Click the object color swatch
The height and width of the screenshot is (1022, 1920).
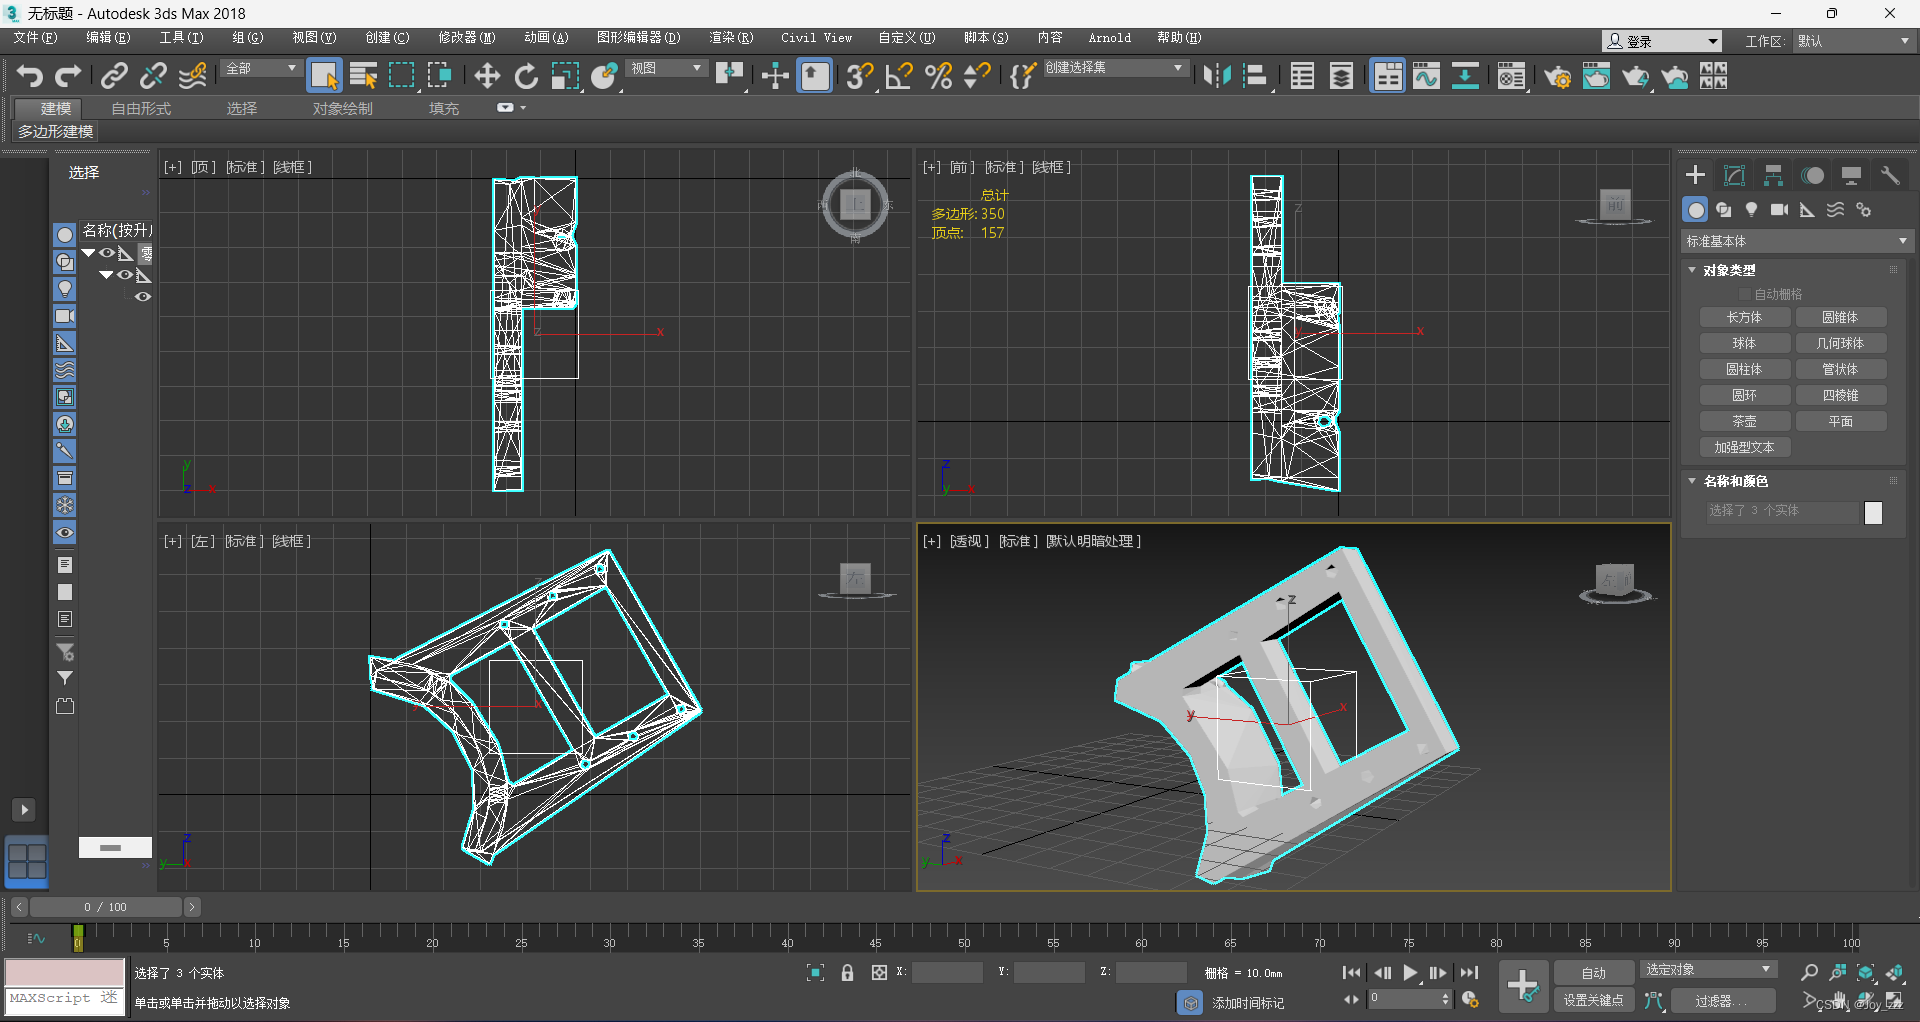pyautogui.click(x=1873, y=513)
